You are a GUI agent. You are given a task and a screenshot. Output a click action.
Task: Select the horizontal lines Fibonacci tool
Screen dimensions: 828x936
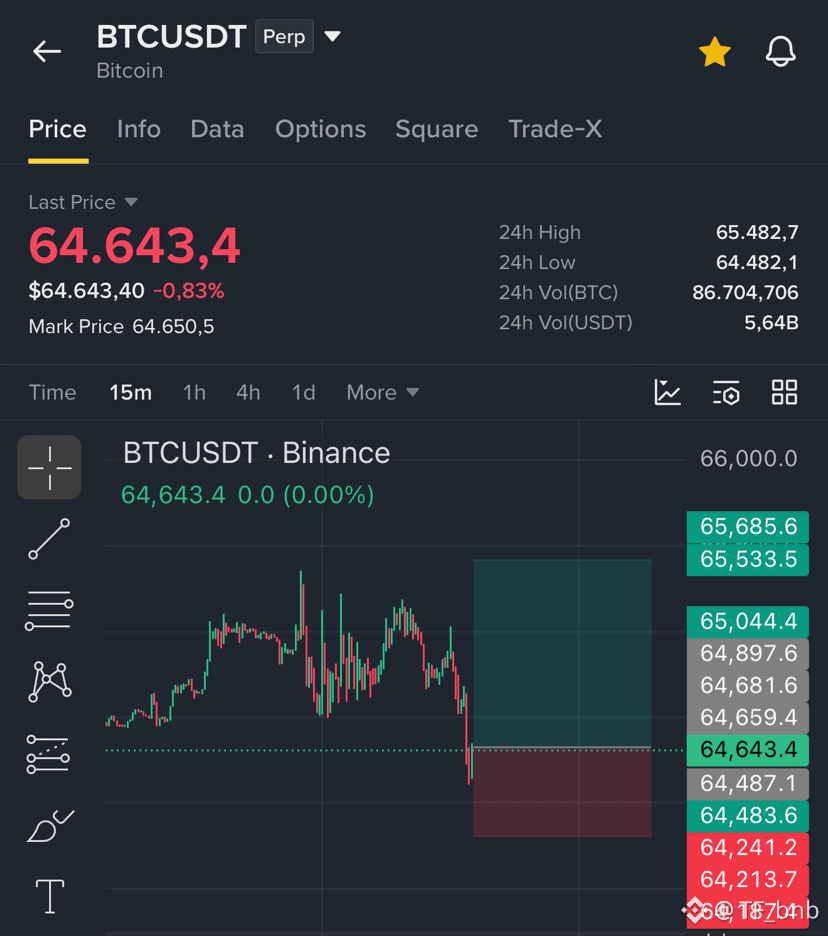tap(49, 611)
